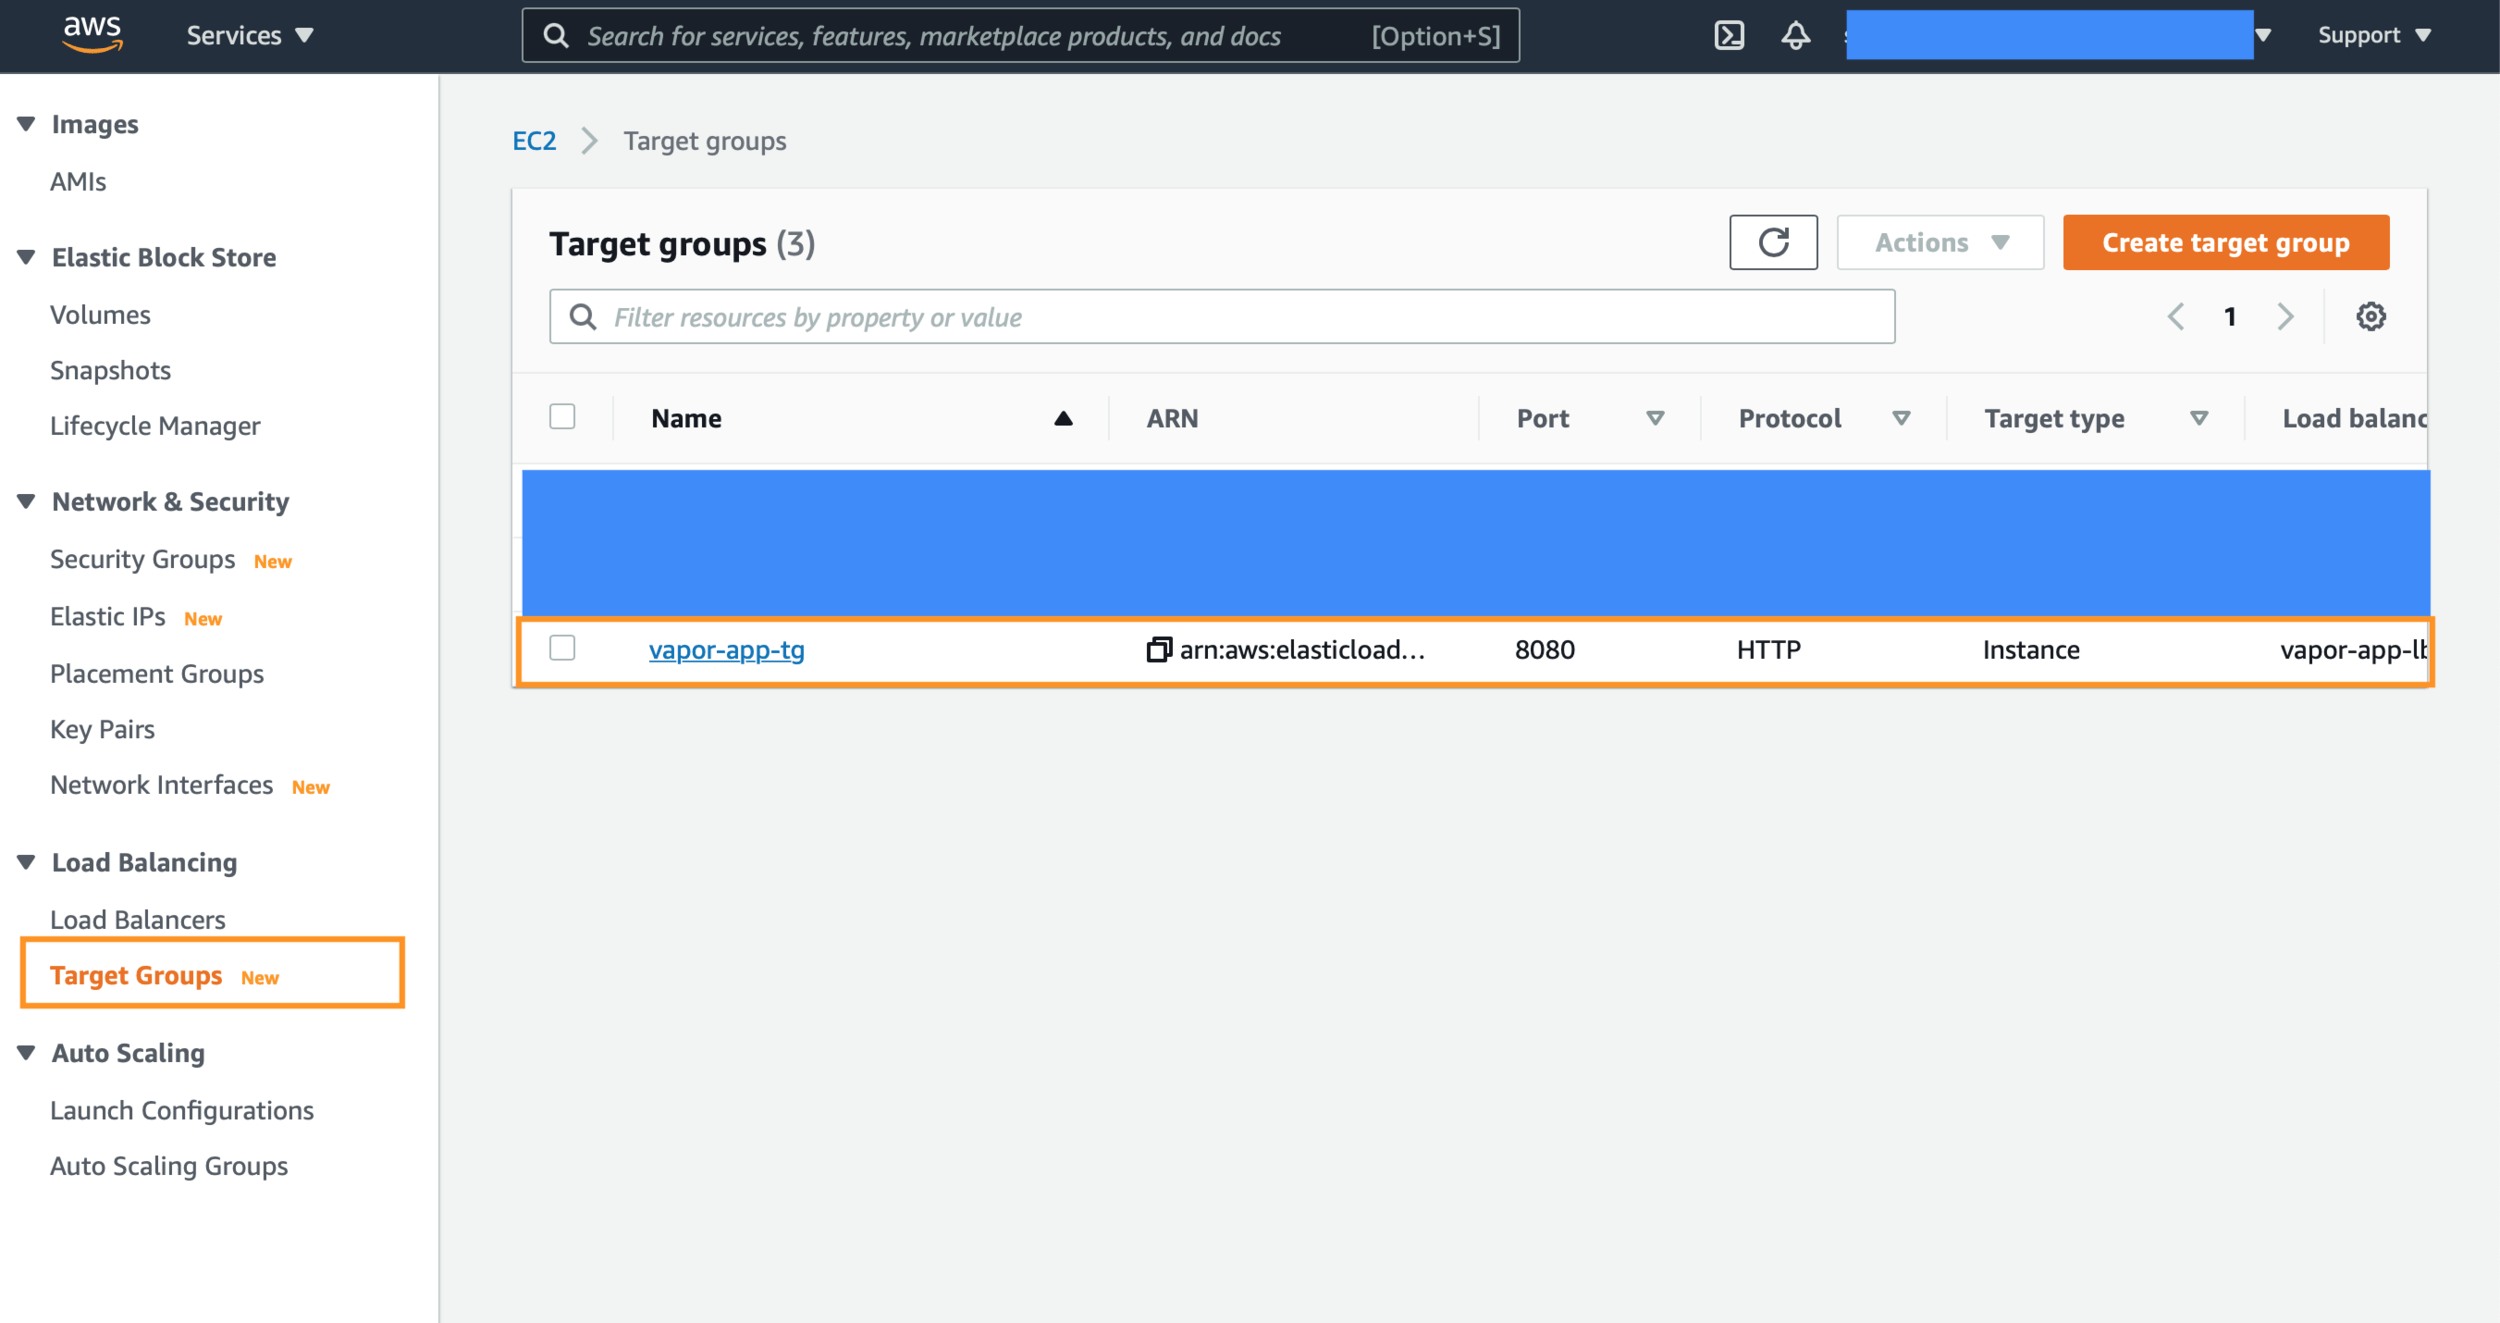Open the notifications bell

[1794, 35]
